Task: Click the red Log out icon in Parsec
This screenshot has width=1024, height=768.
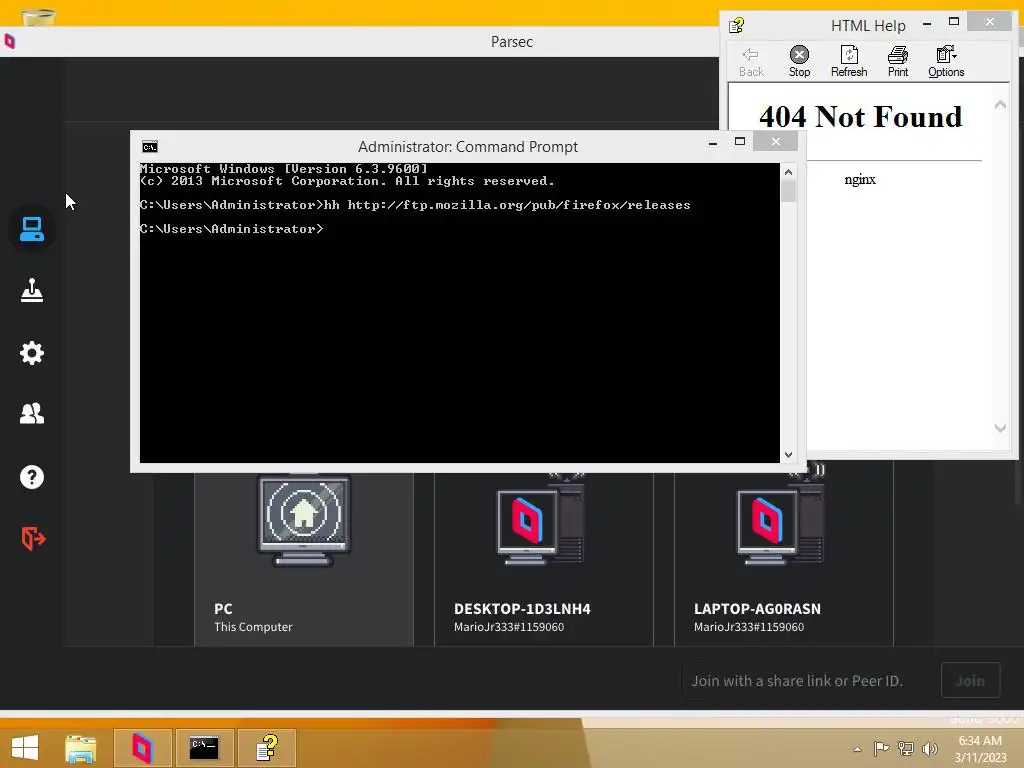Action: (x=33, y=539)
